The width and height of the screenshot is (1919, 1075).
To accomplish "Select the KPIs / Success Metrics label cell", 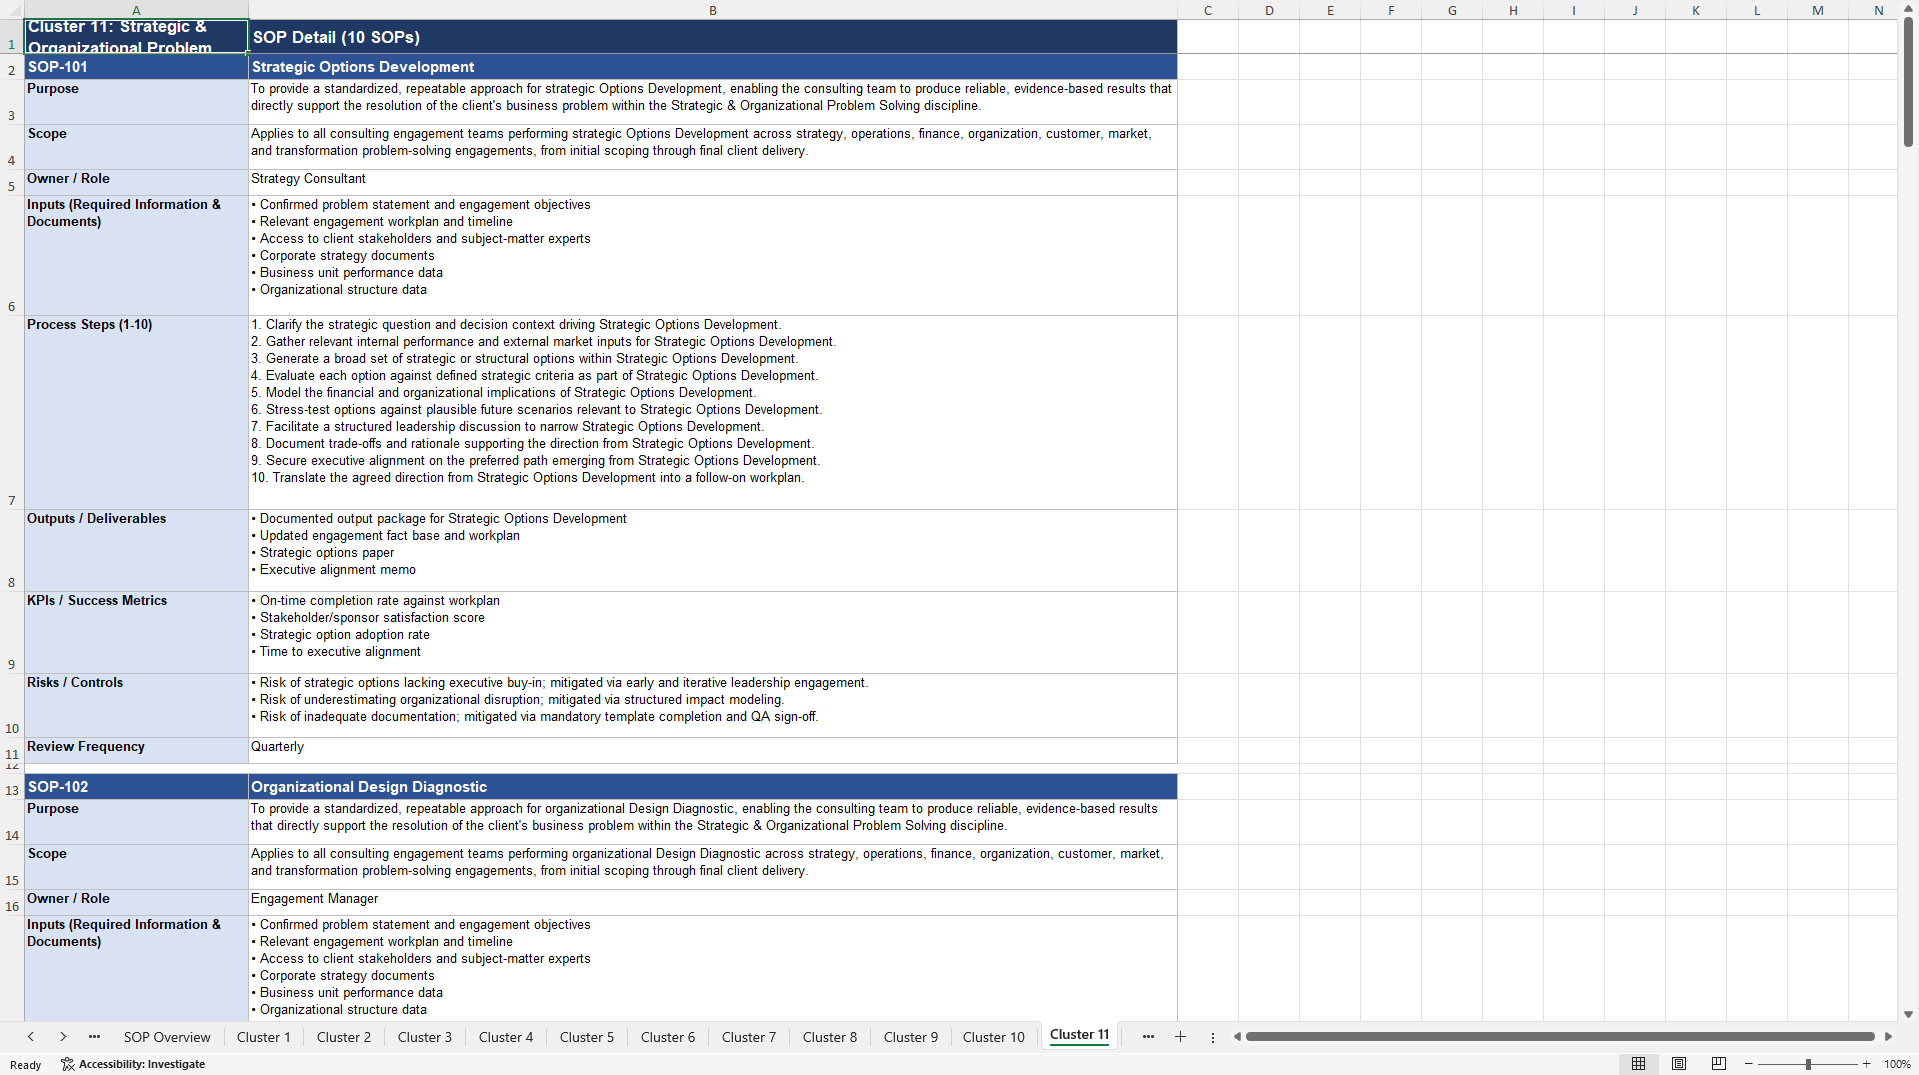I will tap(136, 633).
